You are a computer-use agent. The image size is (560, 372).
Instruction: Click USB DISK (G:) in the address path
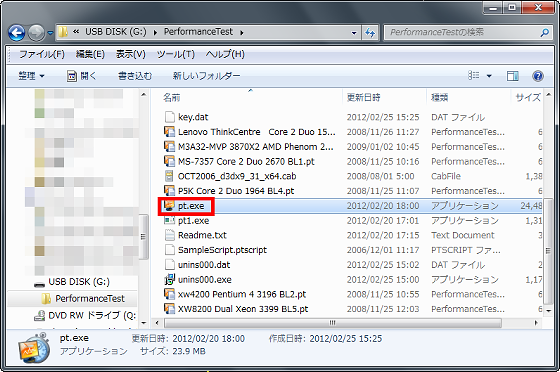click(x=116, y=32)
